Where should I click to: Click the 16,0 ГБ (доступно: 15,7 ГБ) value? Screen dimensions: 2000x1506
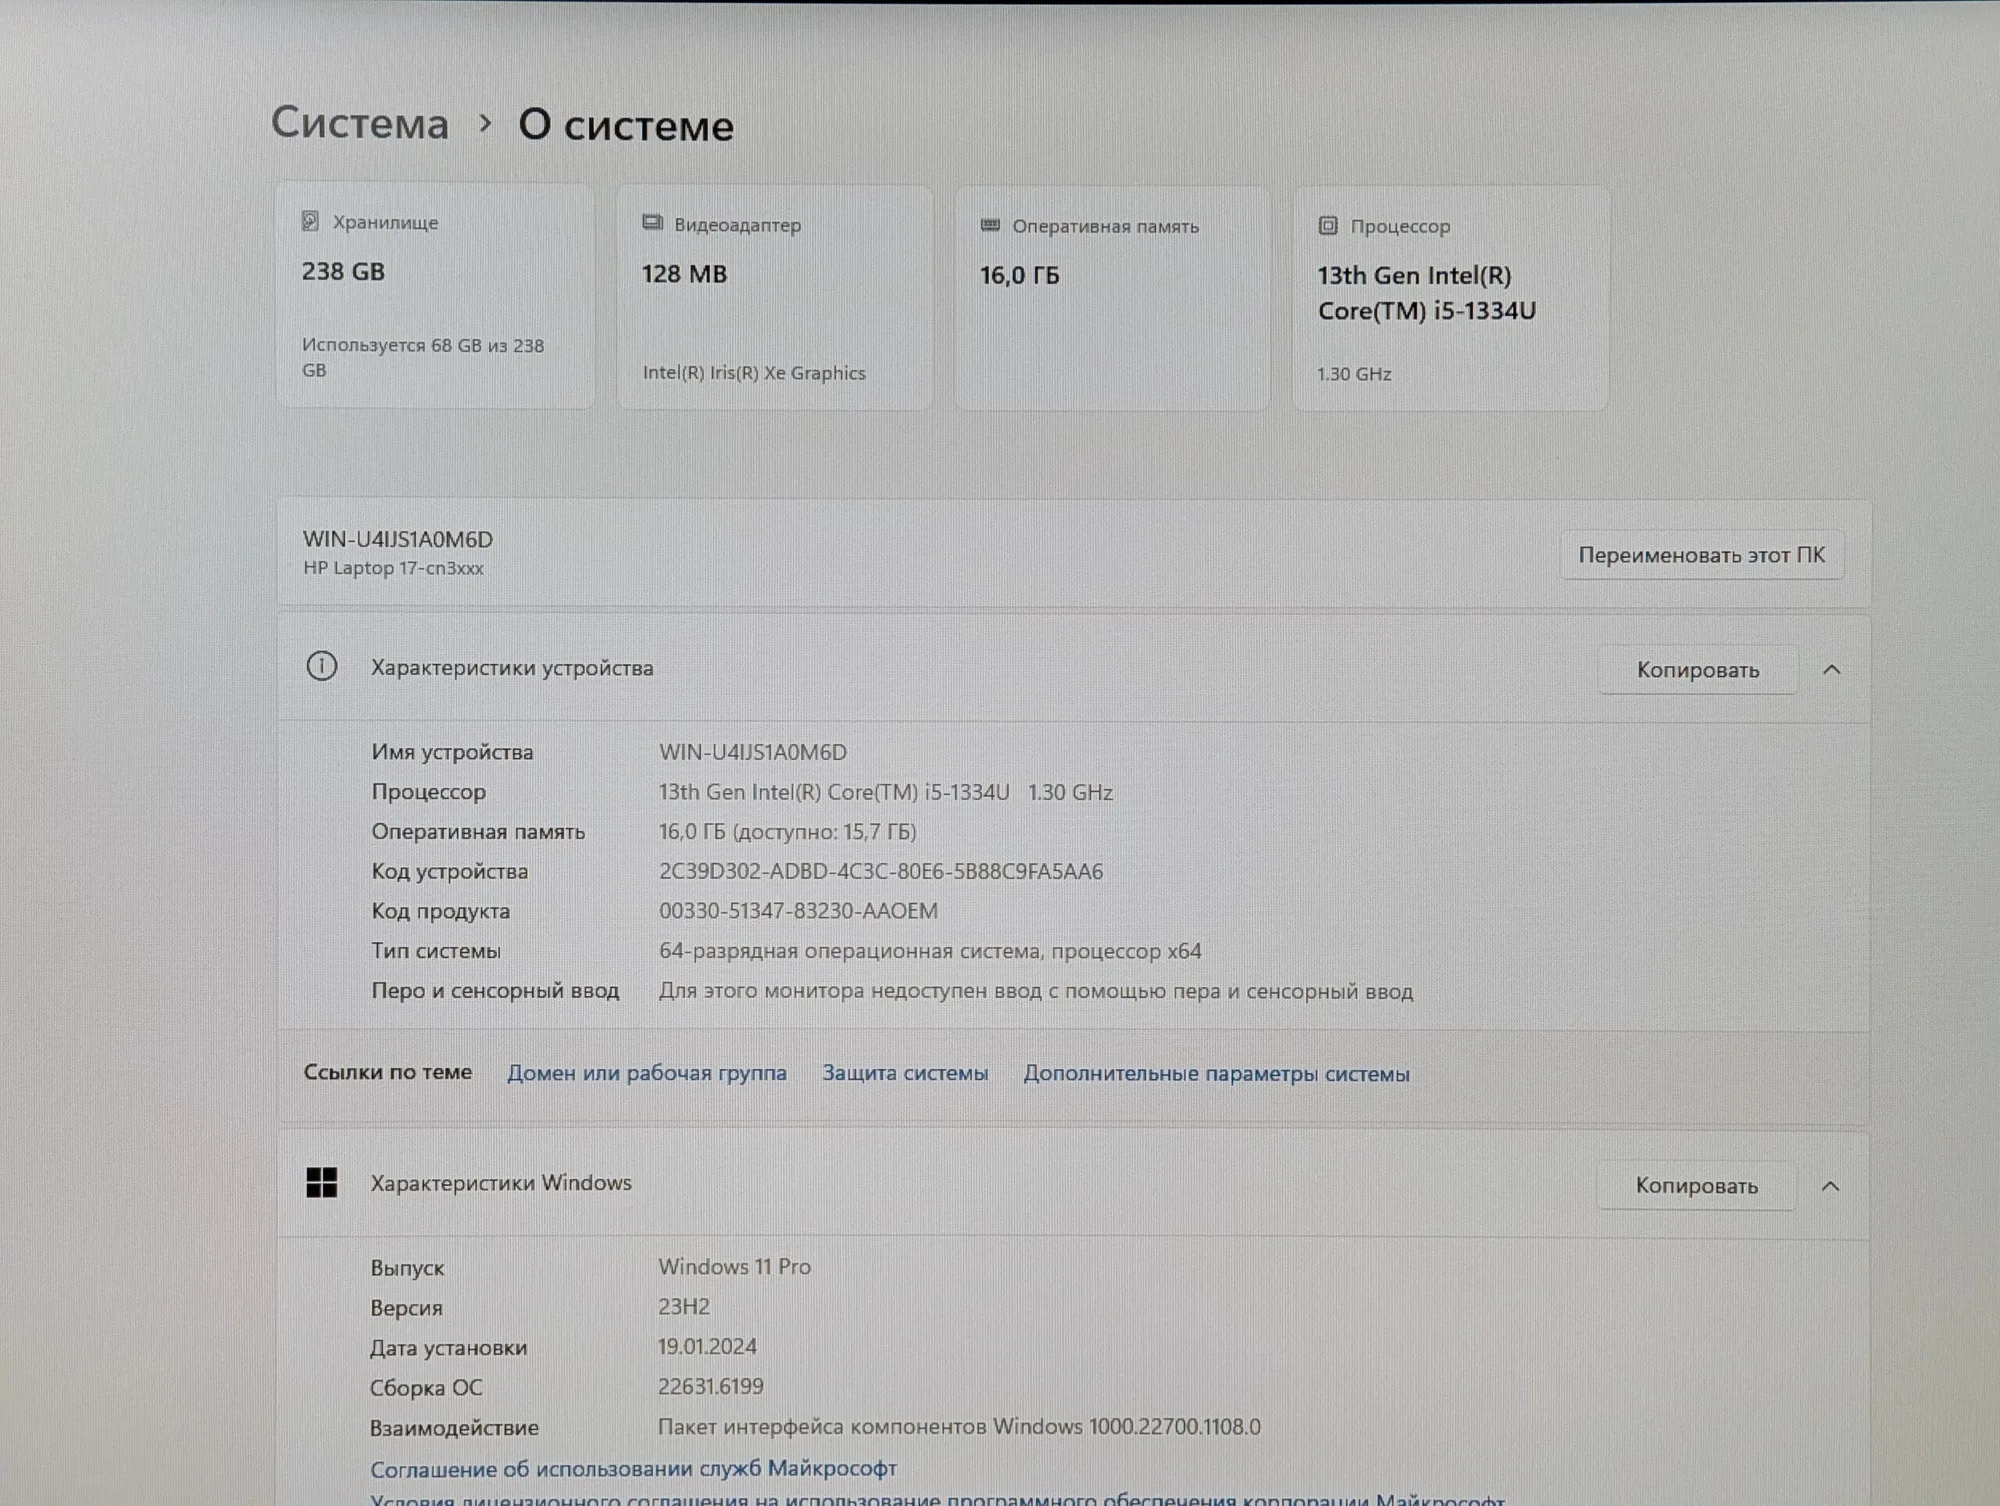point(788,832)
